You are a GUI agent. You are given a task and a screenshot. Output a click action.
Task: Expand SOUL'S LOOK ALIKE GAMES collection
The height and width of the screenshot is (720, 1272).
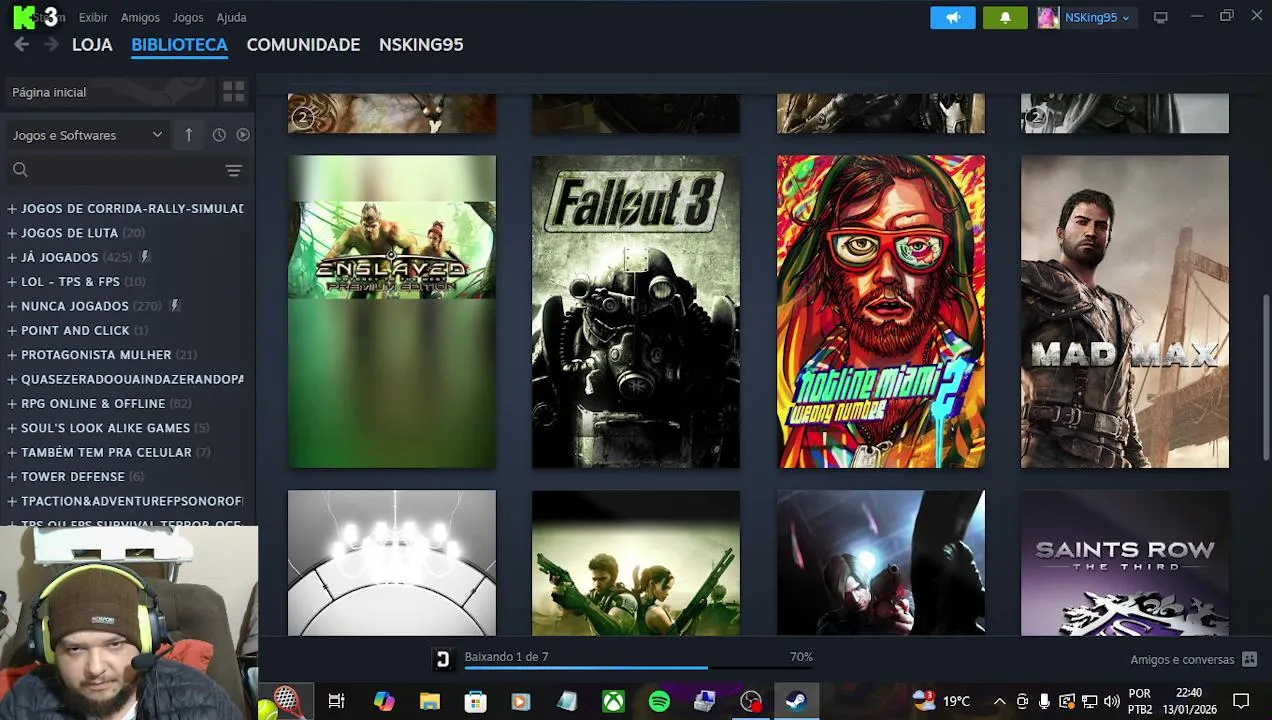[x=12, y=428]
